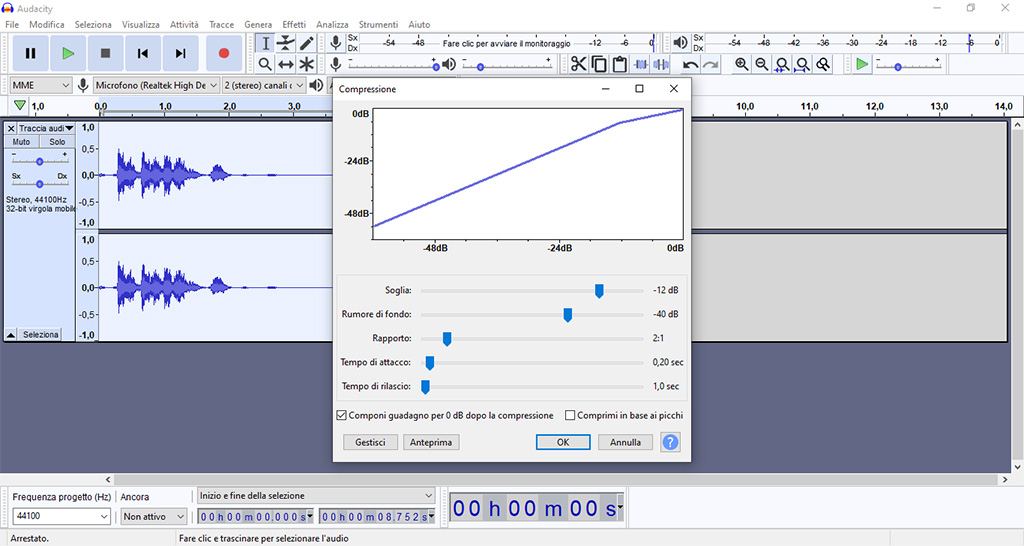The height and width of the screenshot is (546, 1024).
Task: Click Fit selection to width zoom icon
Action: [x=782, y=64]
